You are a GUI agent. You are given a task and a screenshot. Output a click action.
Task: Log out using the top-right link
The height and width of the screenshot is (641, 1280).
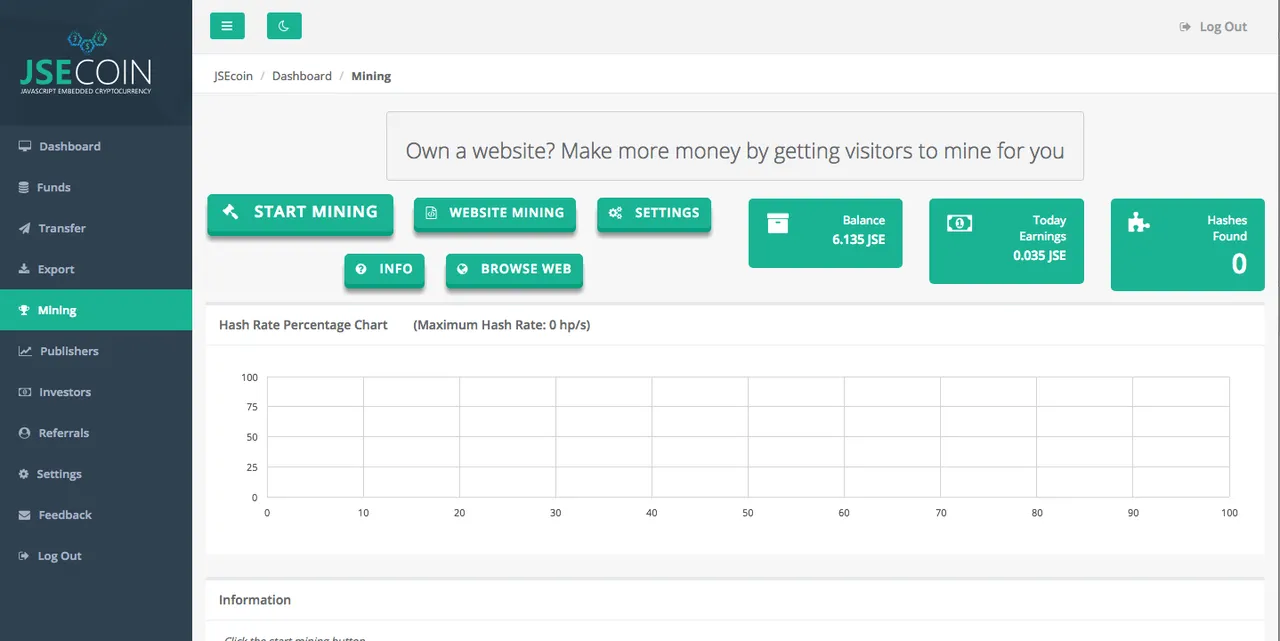pyautogui.click(x=1213, y=27)
